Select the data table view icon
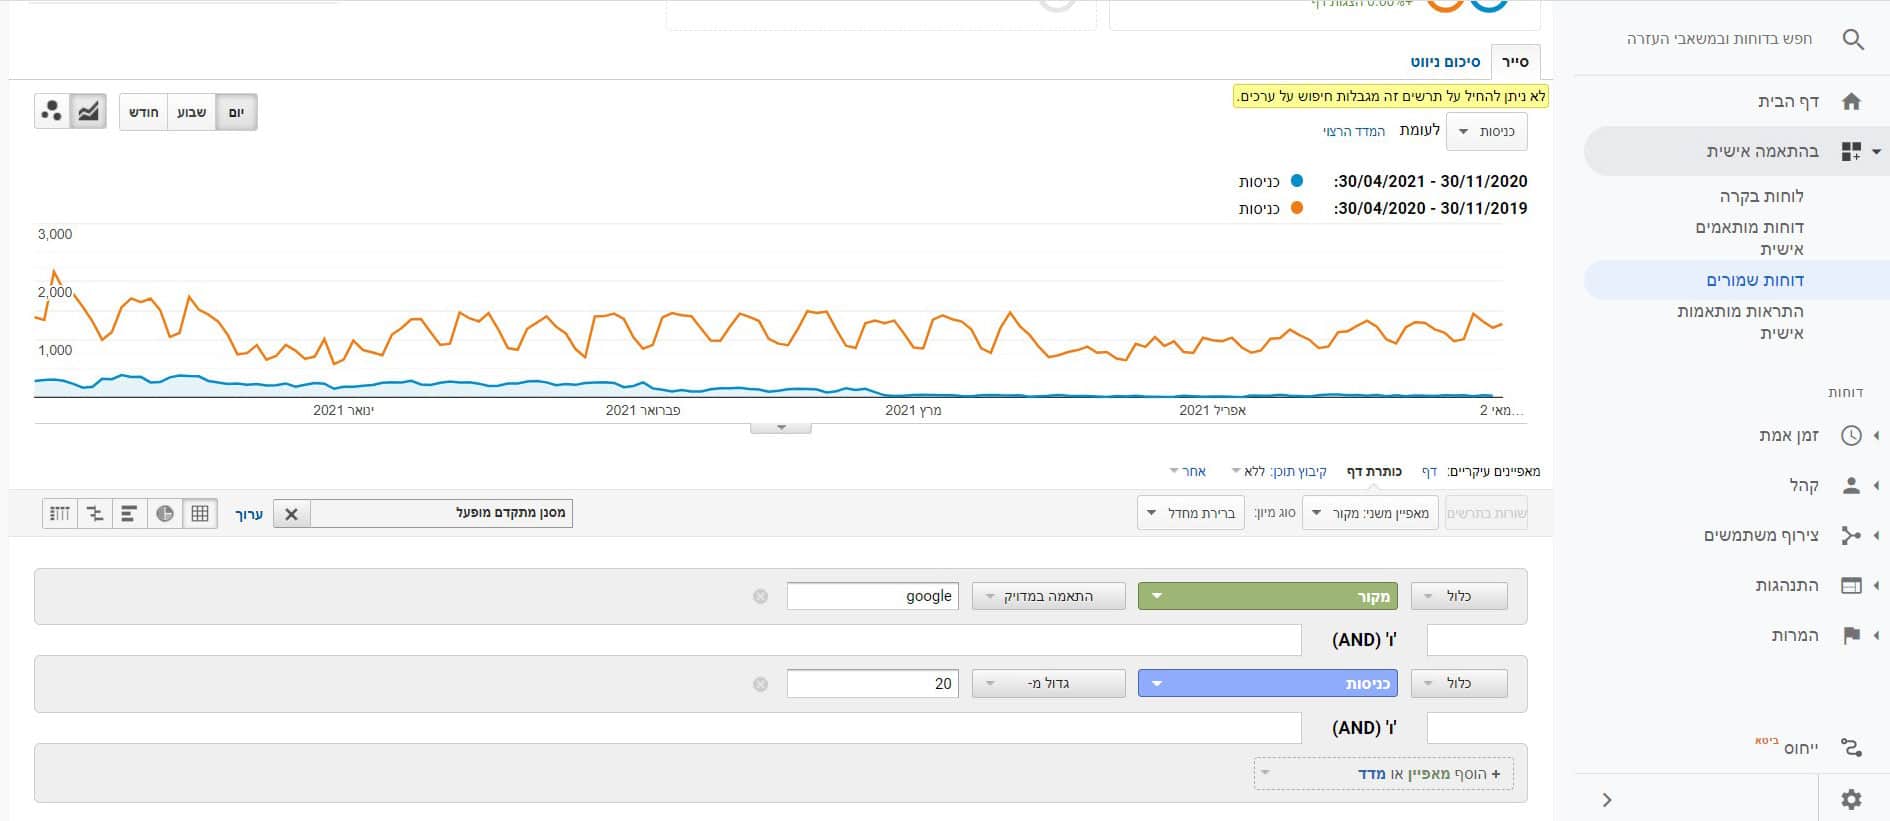Viewport: 1890px width, 821px height. (x=200, y=513)
